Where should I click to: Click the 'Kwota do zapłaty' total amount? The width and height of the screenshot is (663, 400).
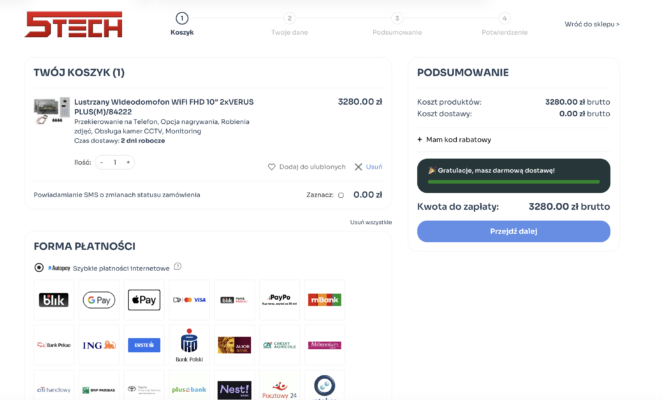pyautogui.click(x=569, y=207)
